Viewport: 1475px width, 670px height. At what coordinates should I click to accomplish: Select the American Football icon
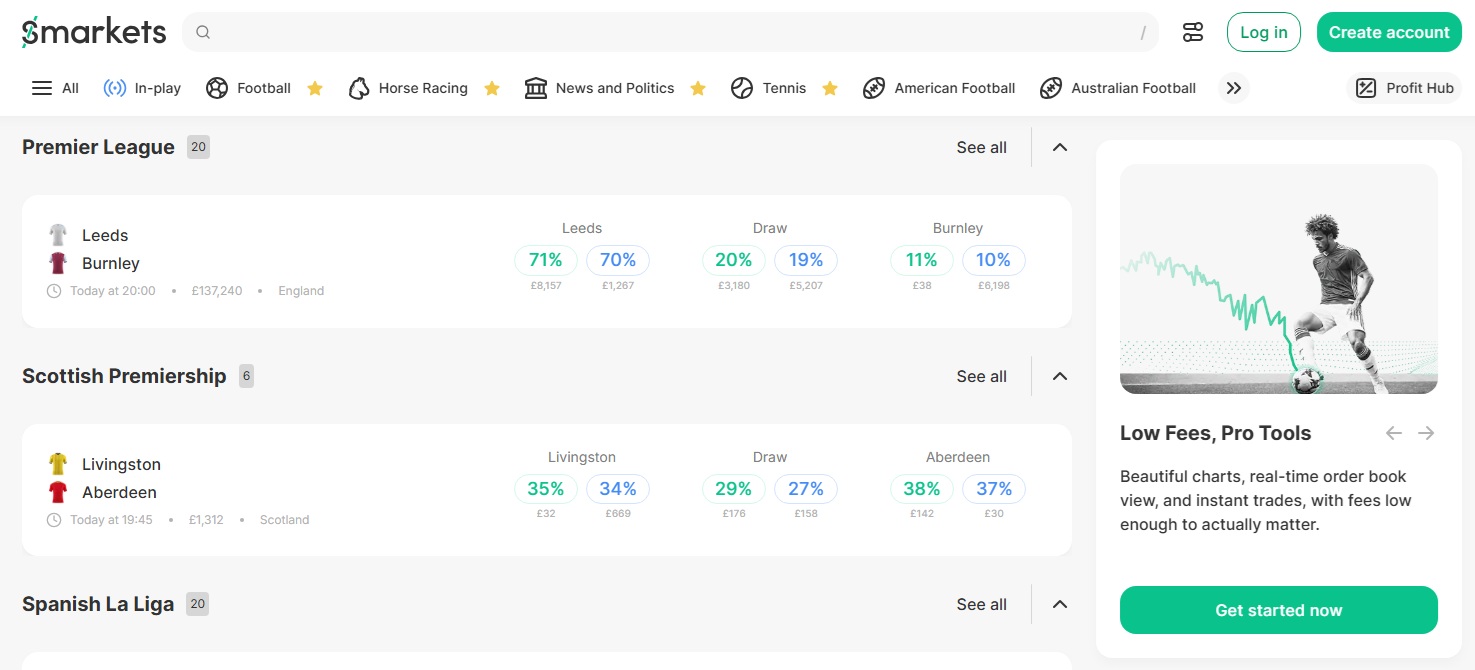874,88
